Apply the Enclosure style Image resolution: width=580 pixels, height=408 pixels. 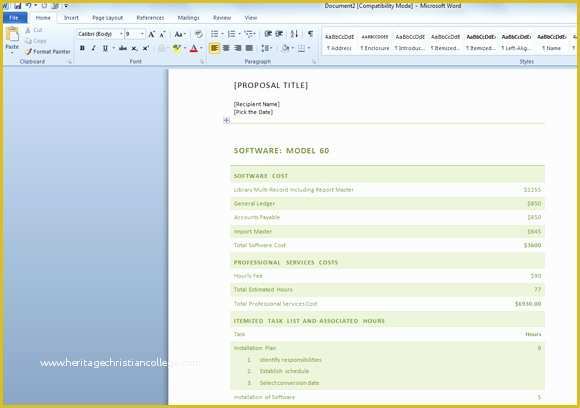coord(375,42)
